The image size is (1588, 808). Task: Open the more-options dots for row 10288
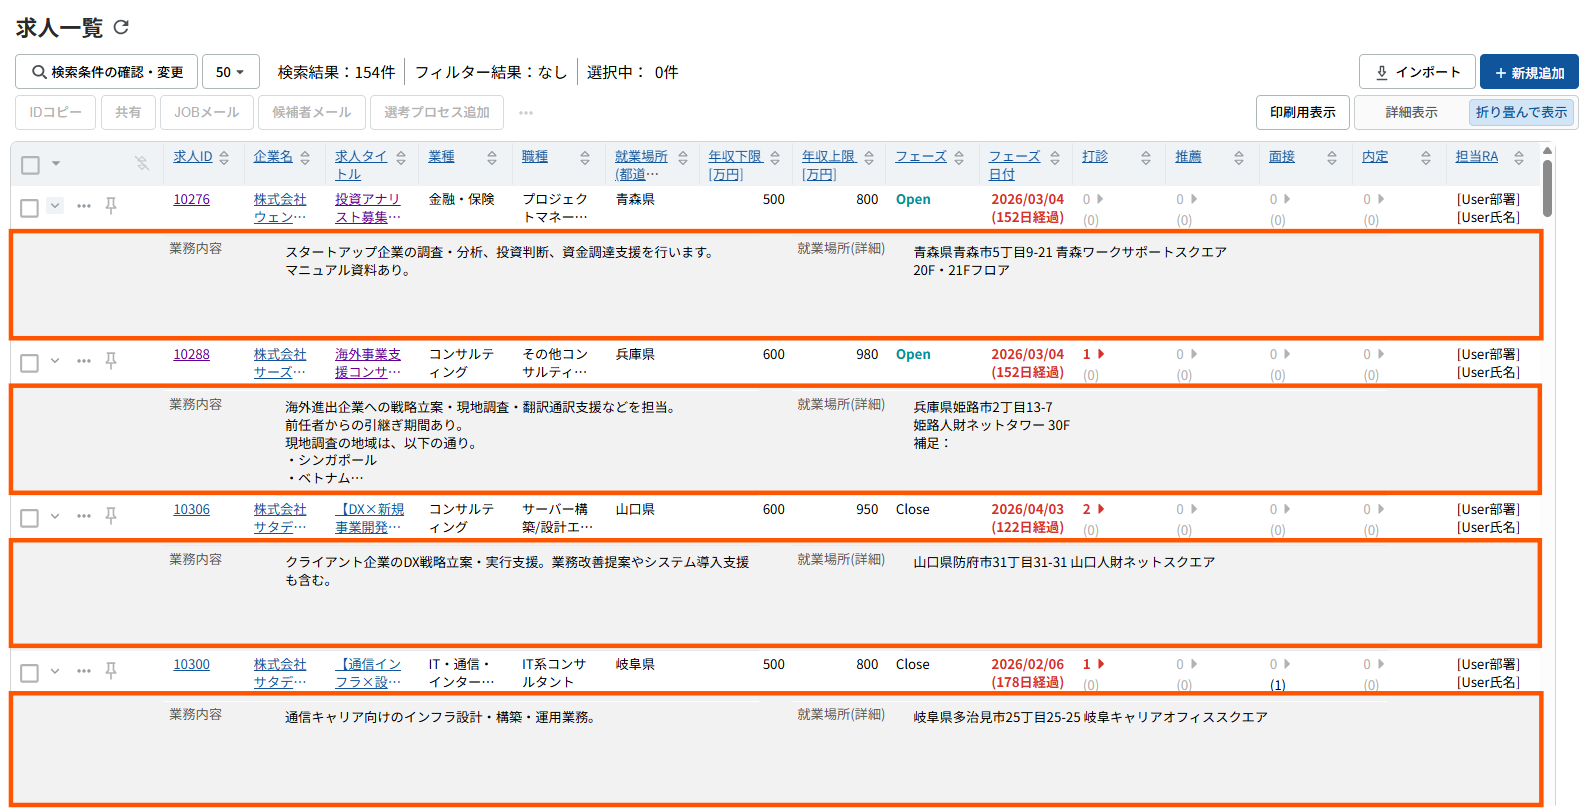tap(84, 361)
